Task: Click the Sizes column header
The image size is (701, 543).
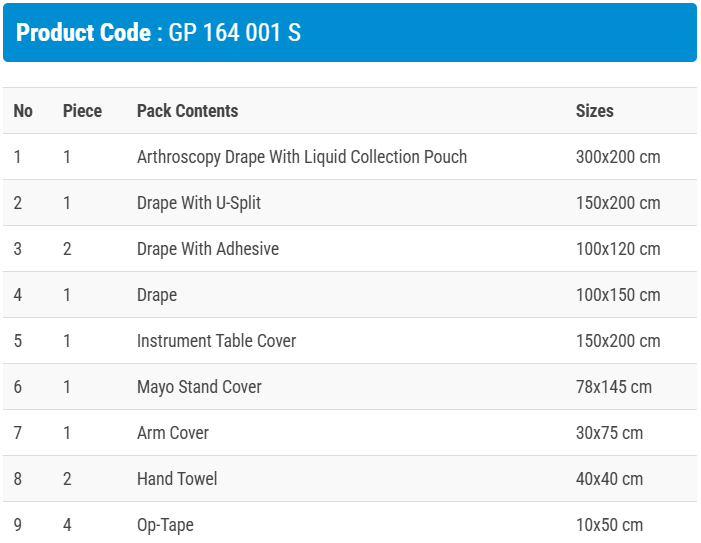Action: tap(594, 111)
